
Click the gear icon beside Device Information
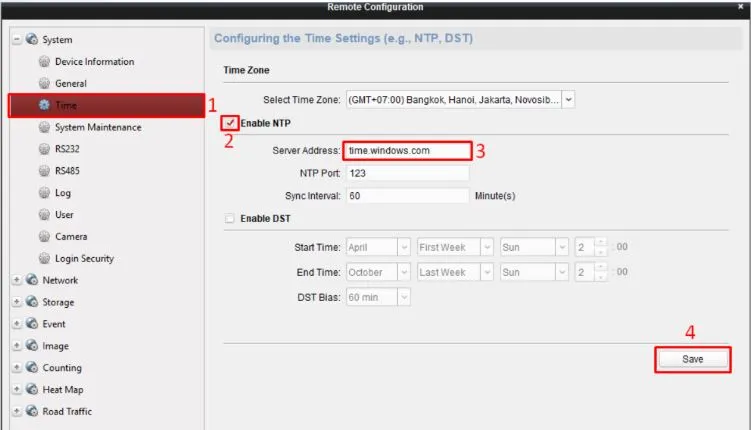[x=44, y=62]
